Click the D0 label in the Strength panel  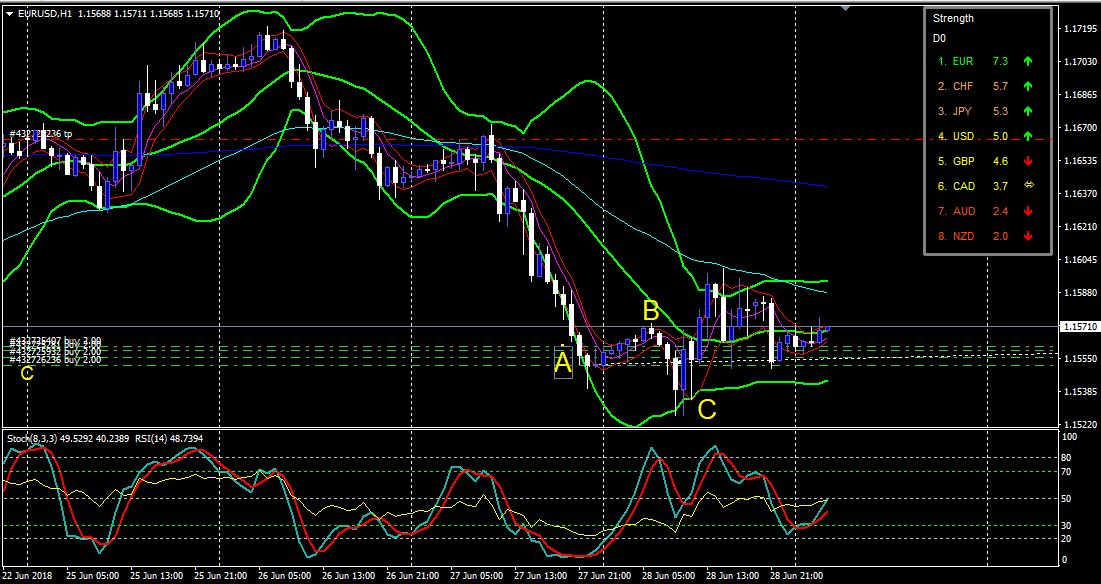(937, 38)
